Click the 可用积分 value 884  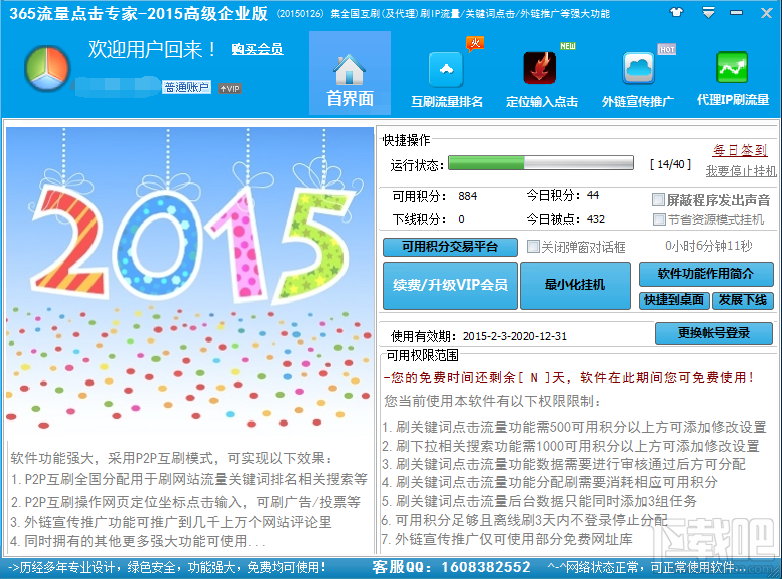click(468, 196)
